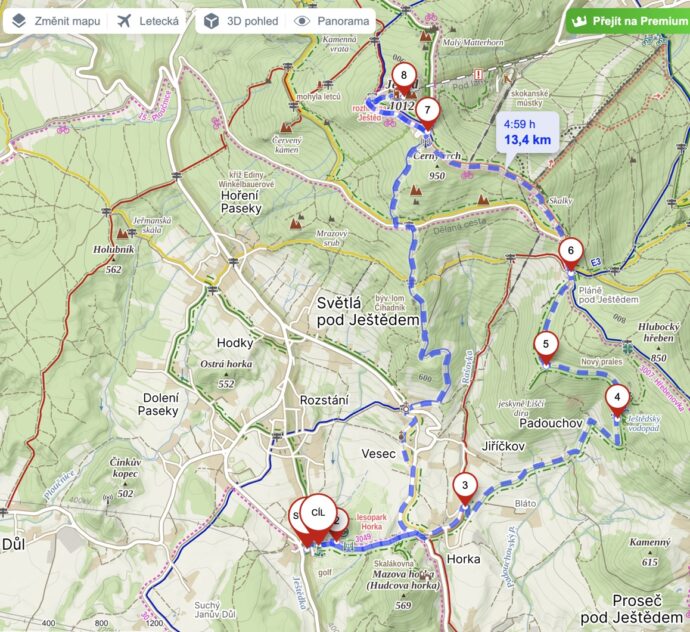Switch to Letecká aerial view
Screen dimensions: 690x632
(x=148, y=21)
